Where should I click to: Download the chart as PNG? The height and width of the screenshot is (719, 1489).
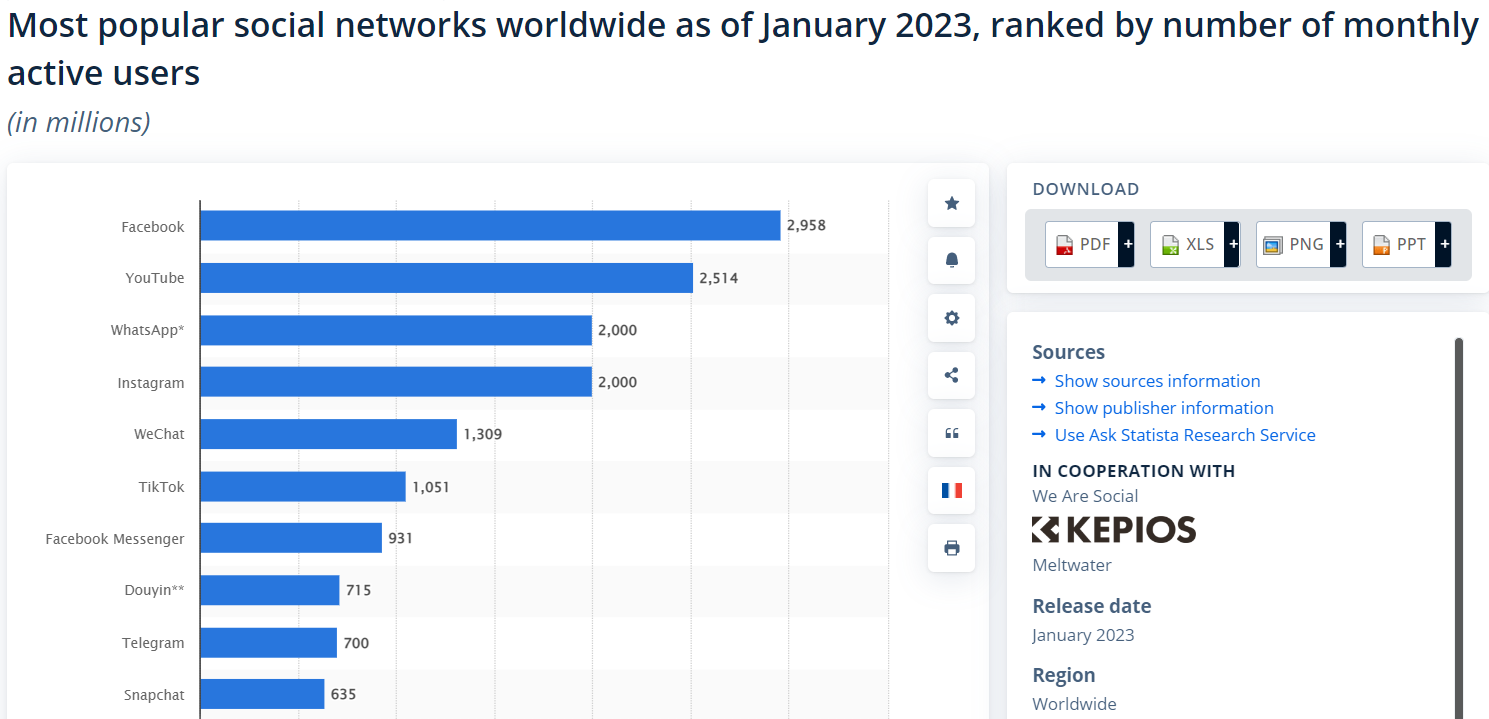click(x=1300, y=244)
